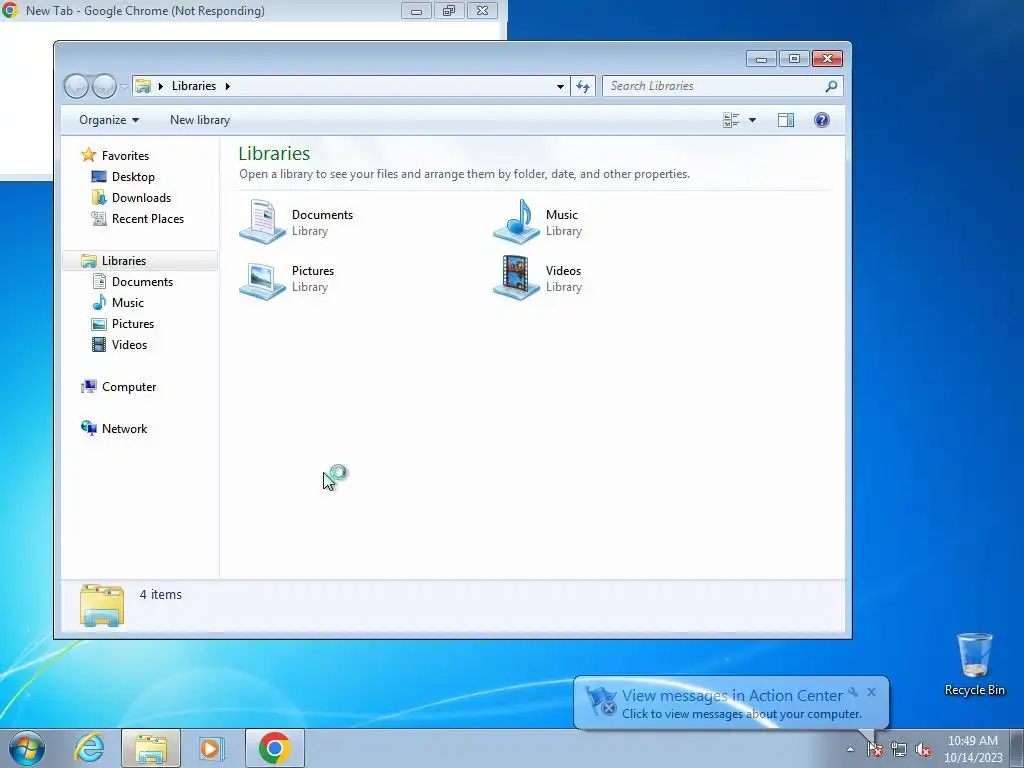Go back with the Explorer back arrow

pos(76,86)
